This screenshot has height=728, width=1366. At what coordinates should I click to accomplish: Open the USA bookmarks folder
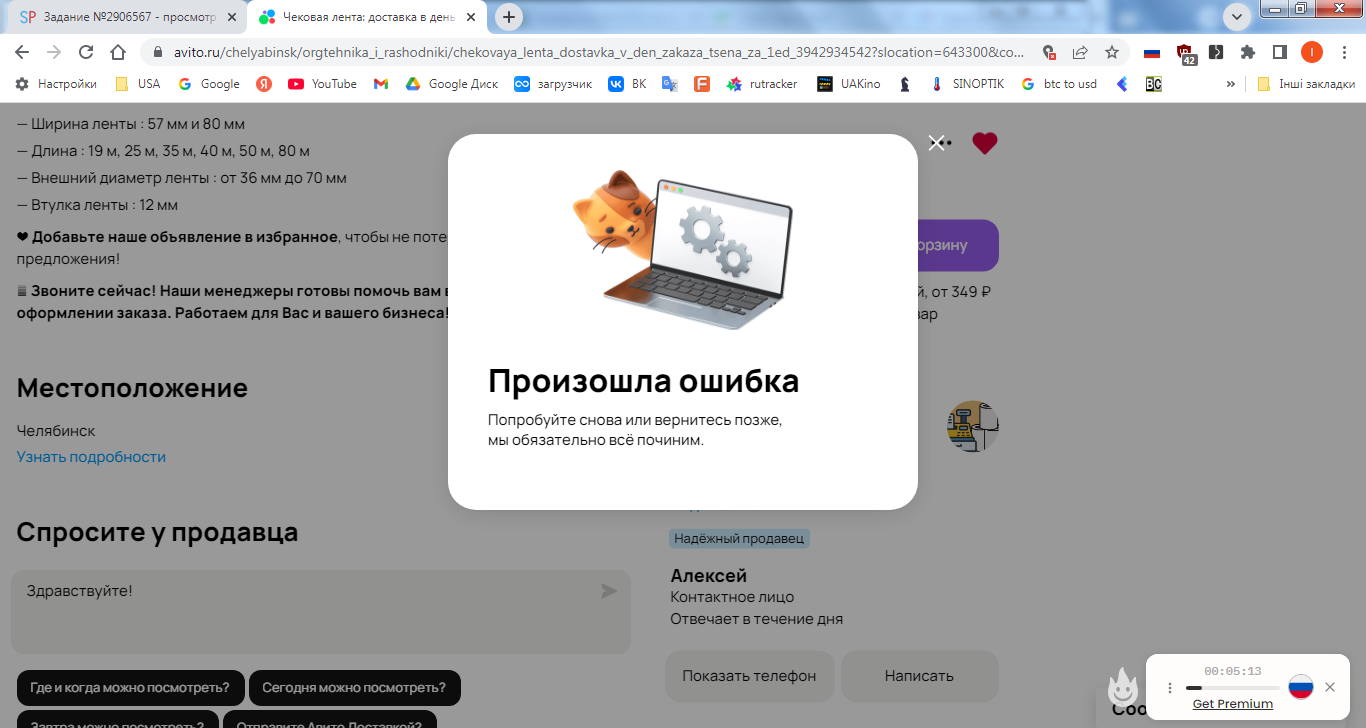(x=138, y=84)
